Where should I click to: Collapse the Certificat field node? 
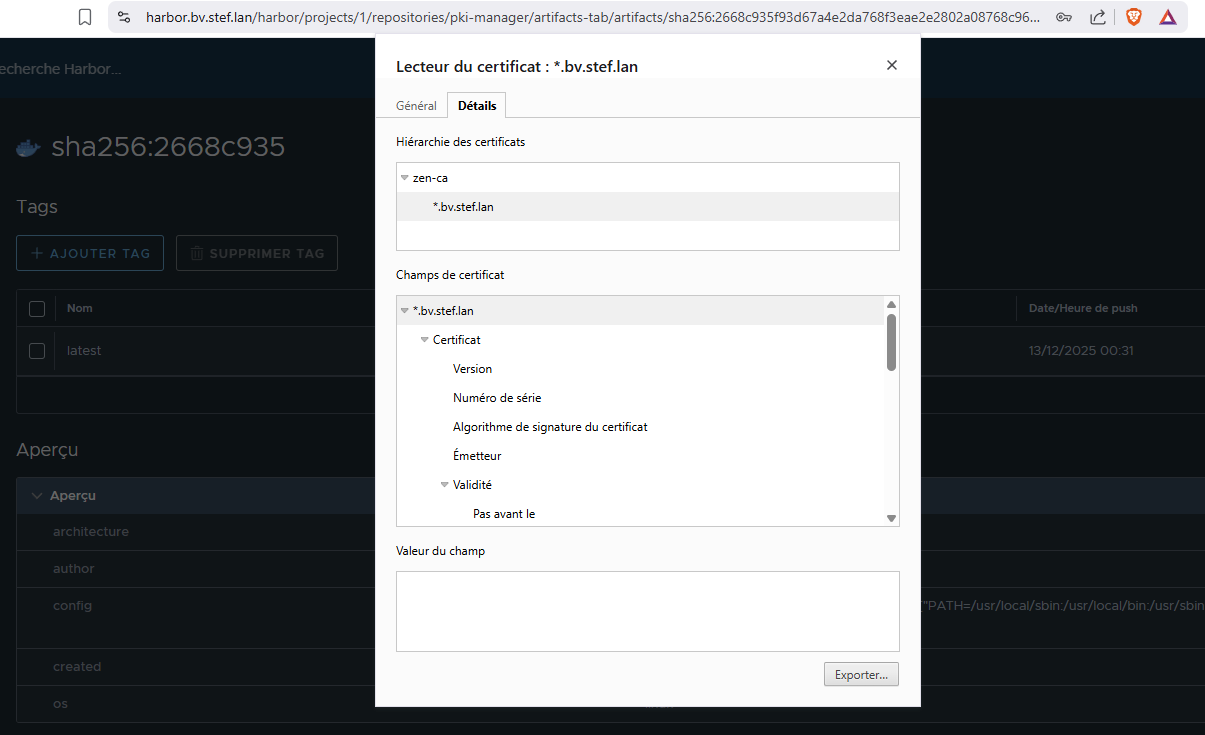click(x=425, y=340)
